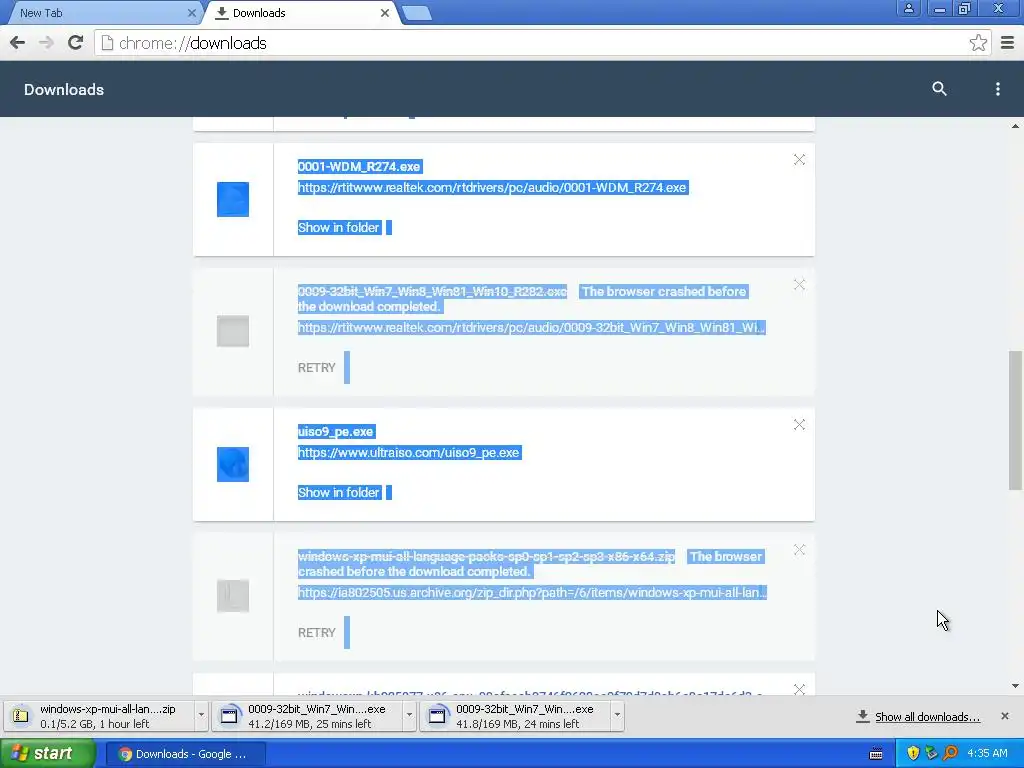The width and height of the screenshot is (1024, 768).
Task: Click the page scrollbar down arrow
Action: [x=1016, y=686]
